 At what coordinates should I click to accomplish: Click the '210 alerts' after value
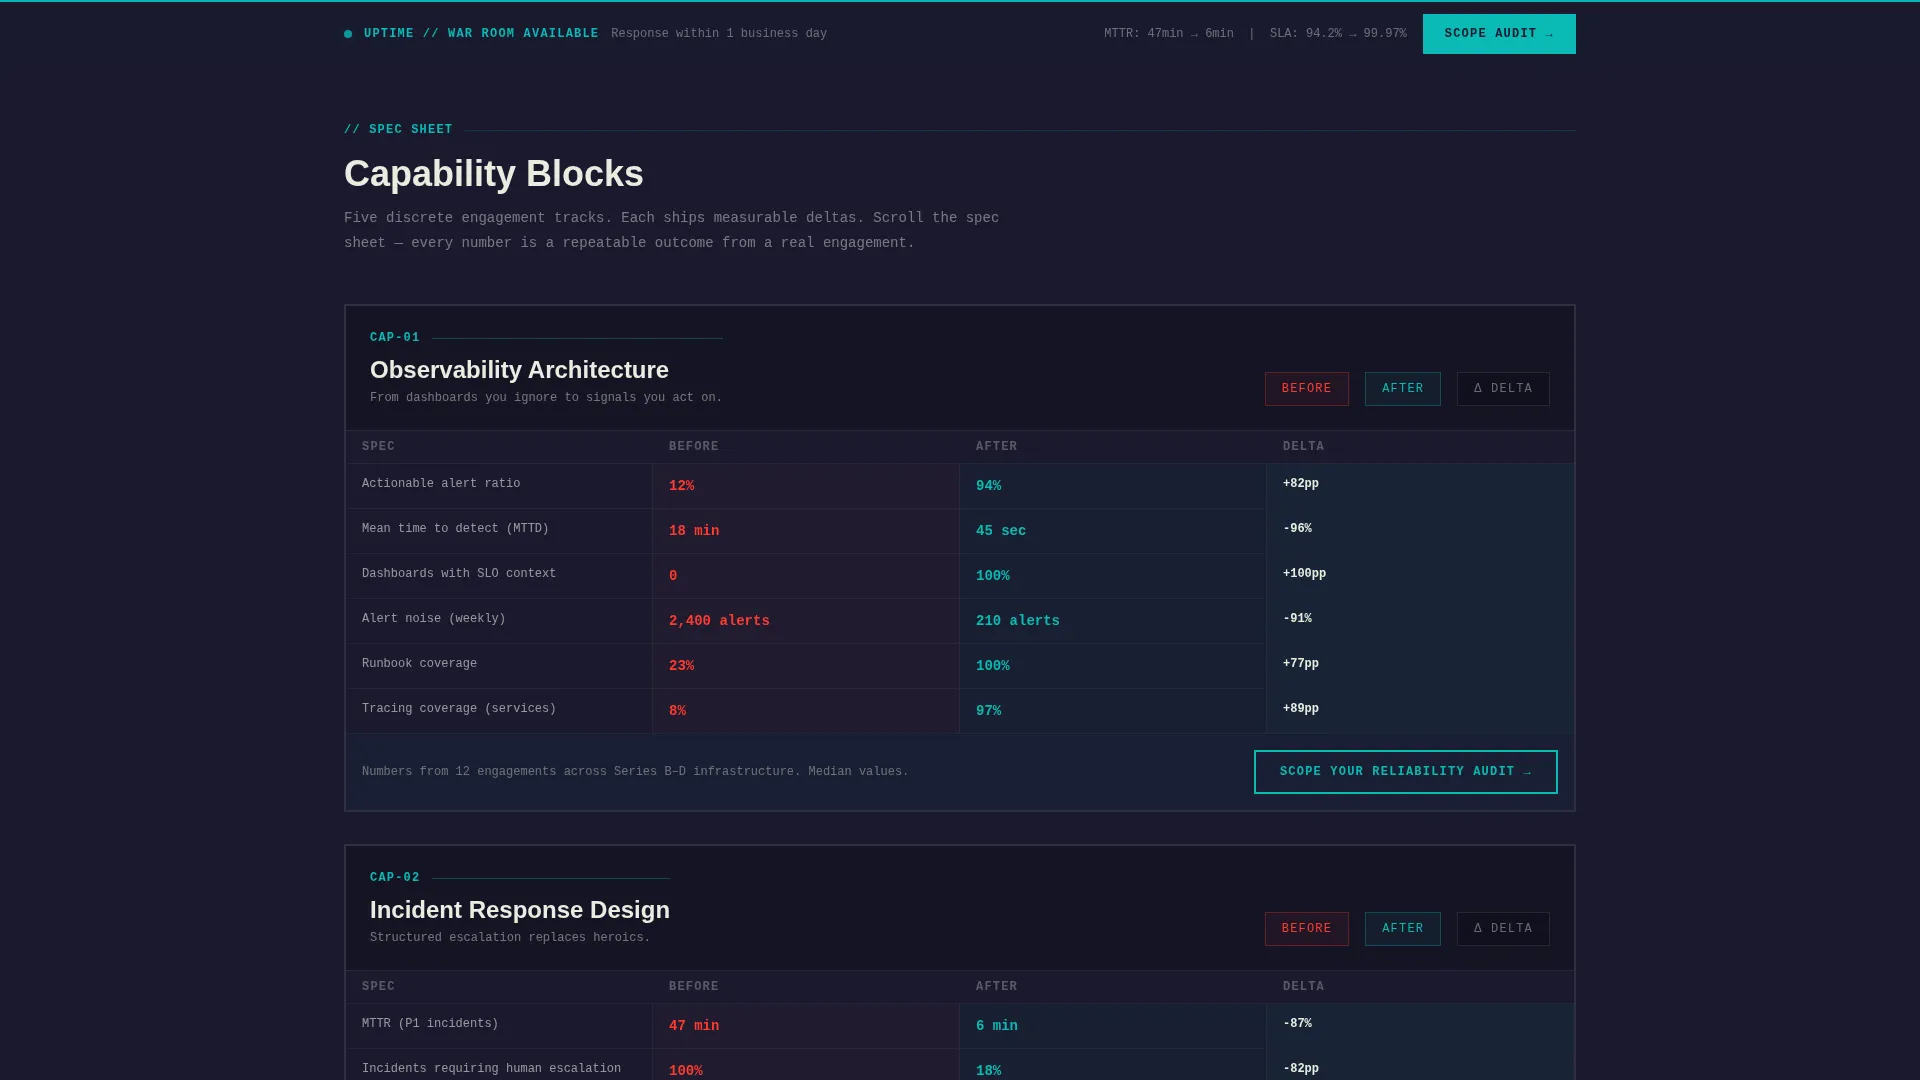pos(1018,621)
